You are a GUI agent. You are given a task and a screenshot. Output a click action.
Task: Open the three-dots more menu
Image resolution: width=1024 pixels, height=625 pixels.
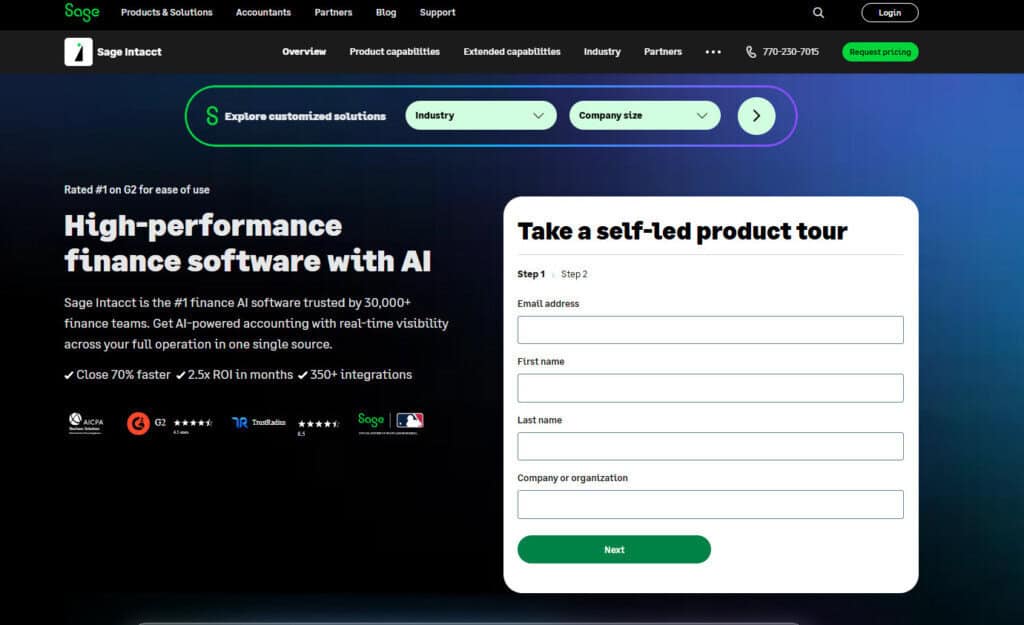713,52
